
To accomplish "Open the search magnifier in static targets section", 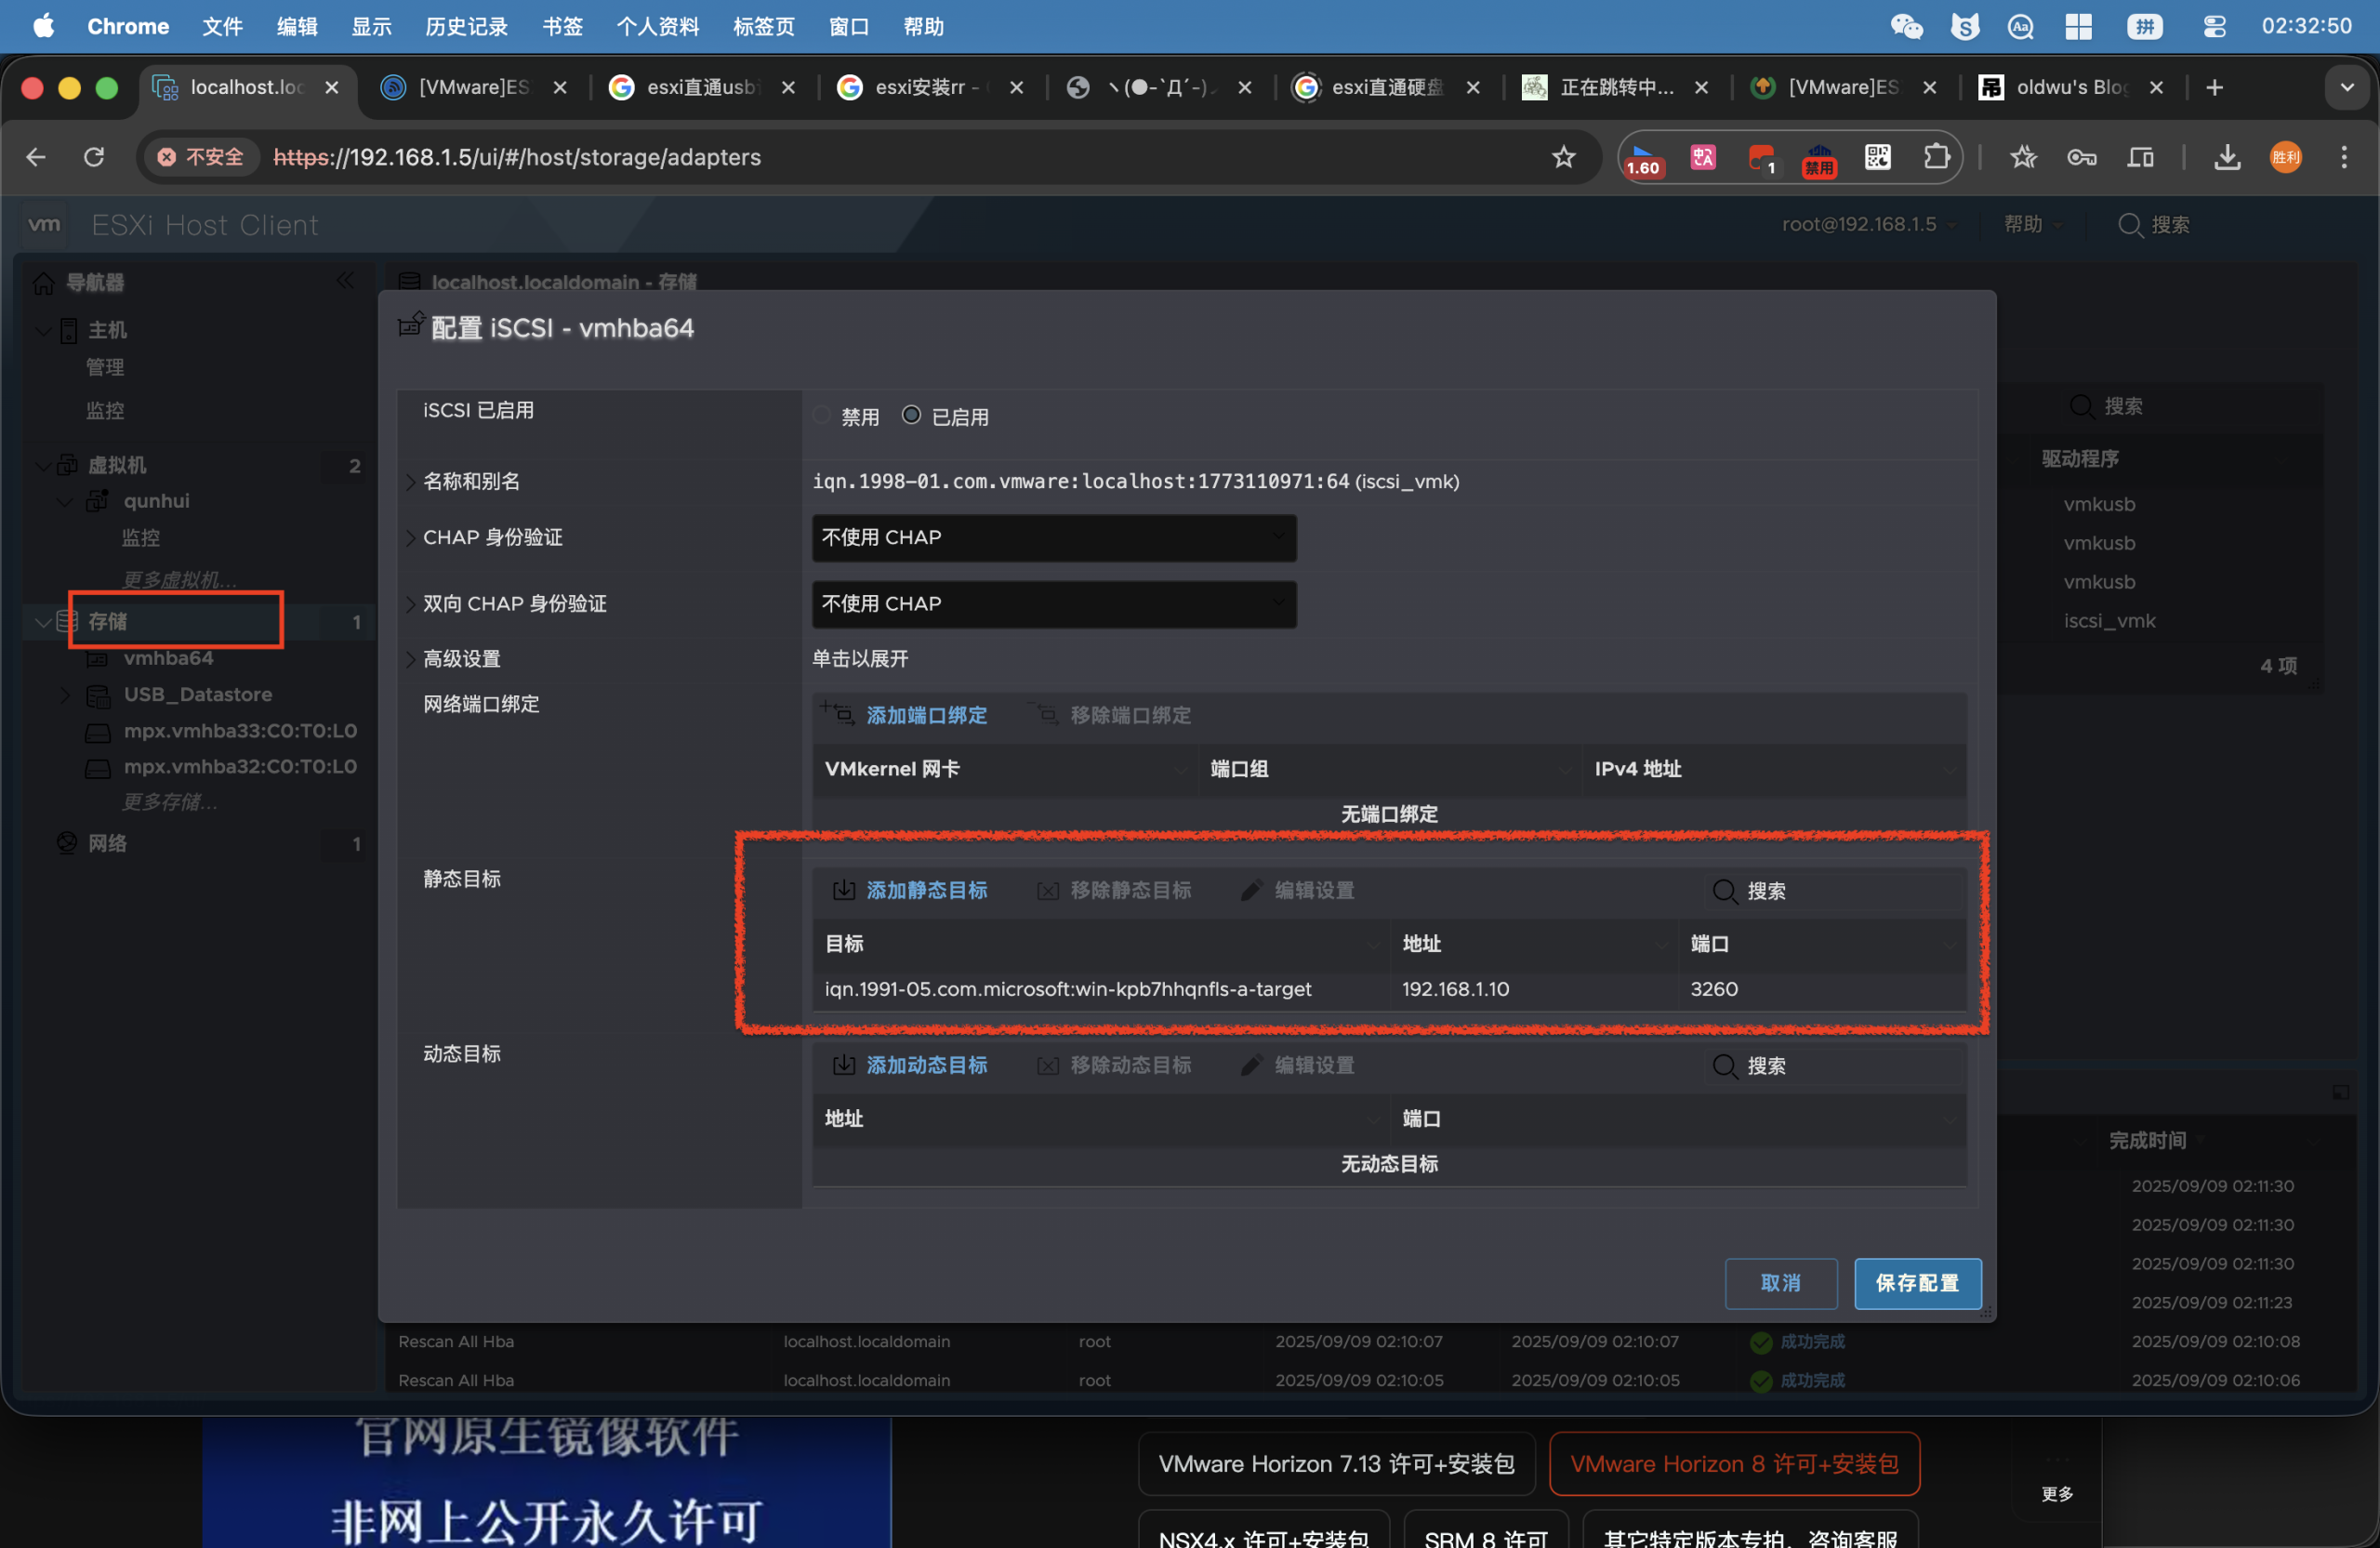I will pyautogui.click(x=1725, y=891).
